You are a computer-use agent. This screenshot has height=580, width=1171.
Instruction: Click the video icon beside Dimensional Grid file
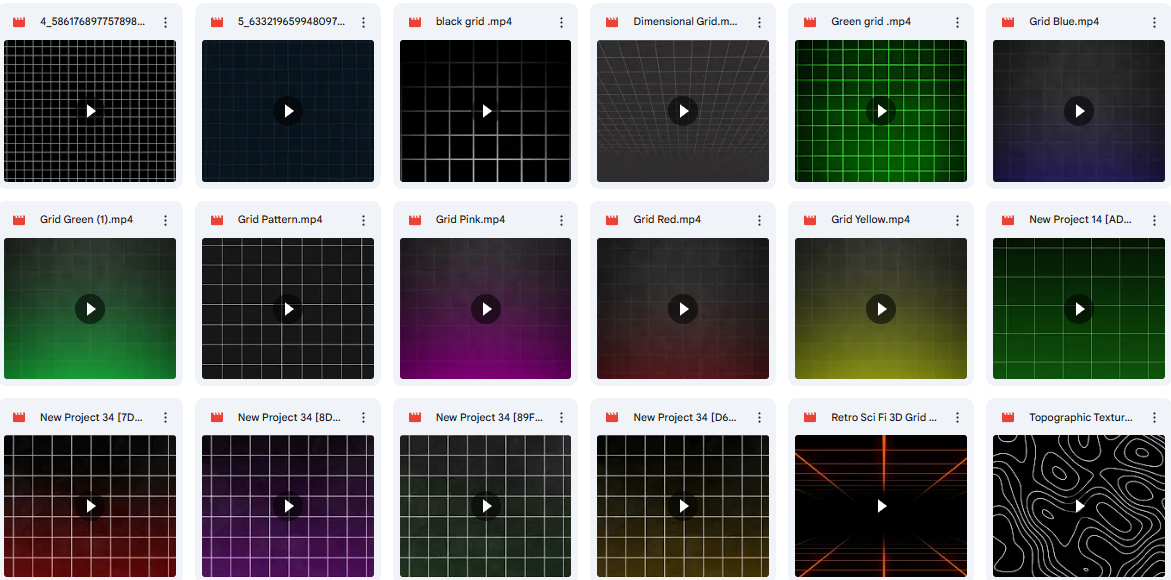pos(611,21)
